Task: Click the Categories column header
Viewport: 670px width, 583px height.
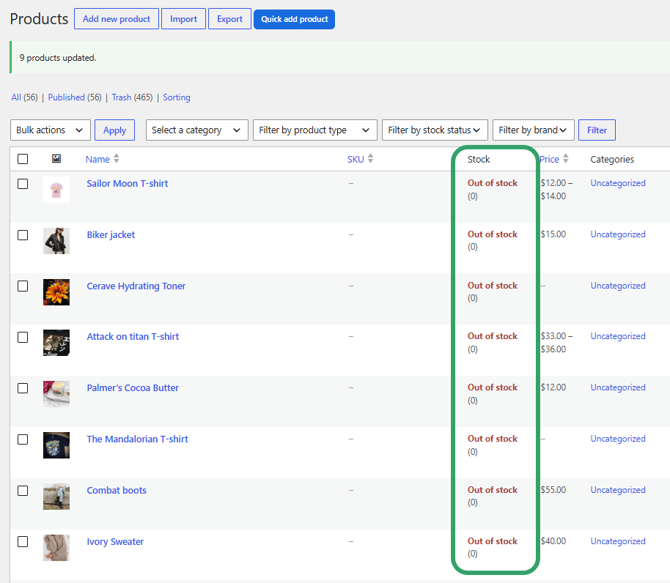Action: (612, 159)
